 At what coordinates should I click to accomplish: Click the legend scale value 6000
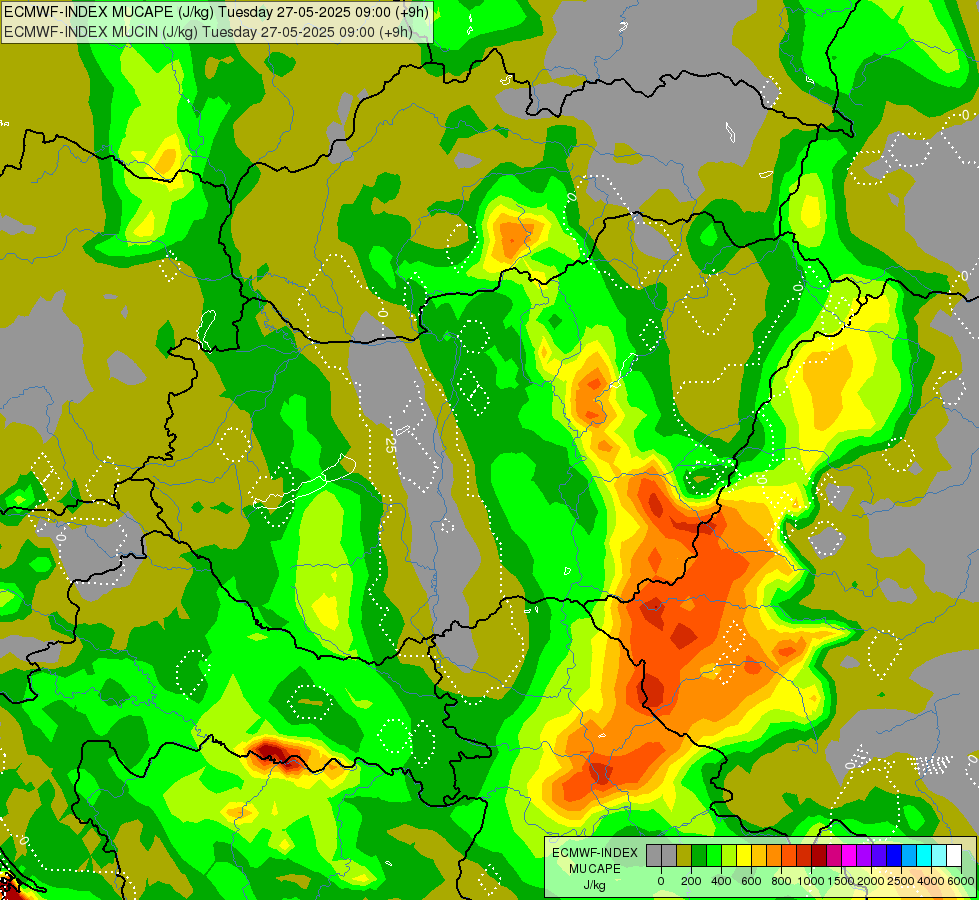(x=961, y=881)
